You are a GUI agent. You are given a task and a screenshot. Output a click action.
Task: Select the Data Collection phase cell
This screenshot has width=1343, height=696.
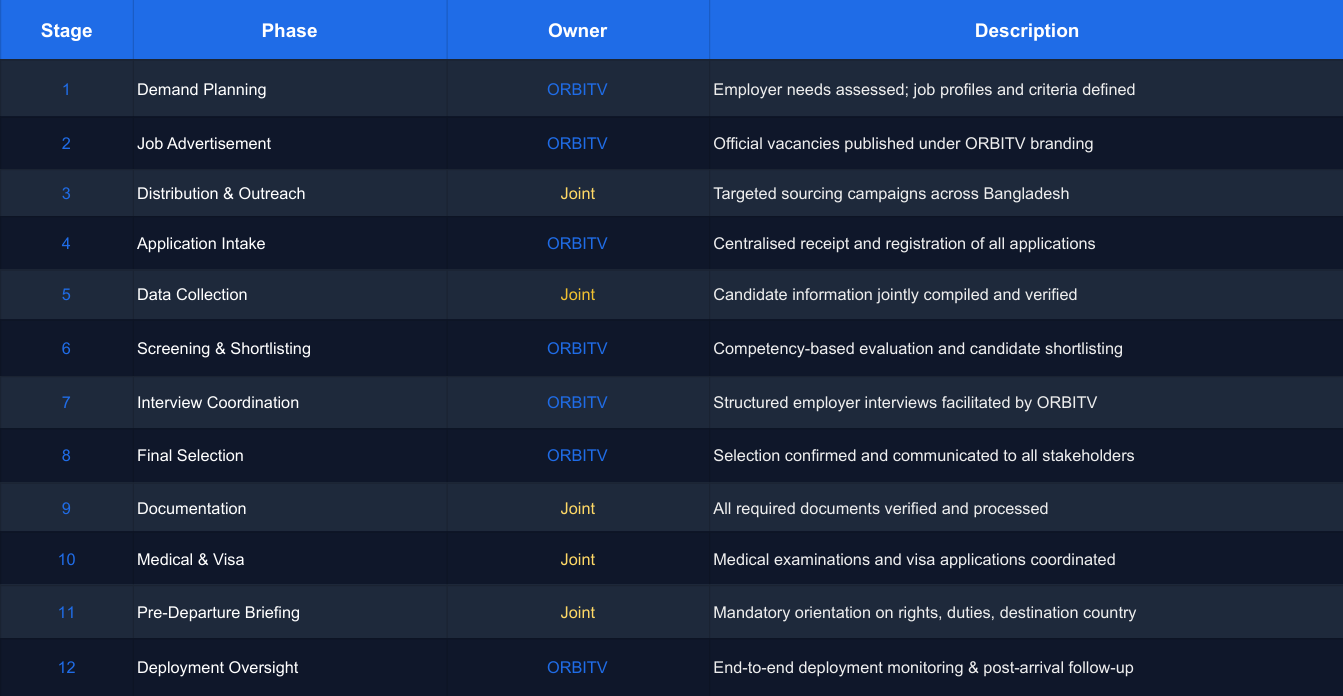[289, 294]
